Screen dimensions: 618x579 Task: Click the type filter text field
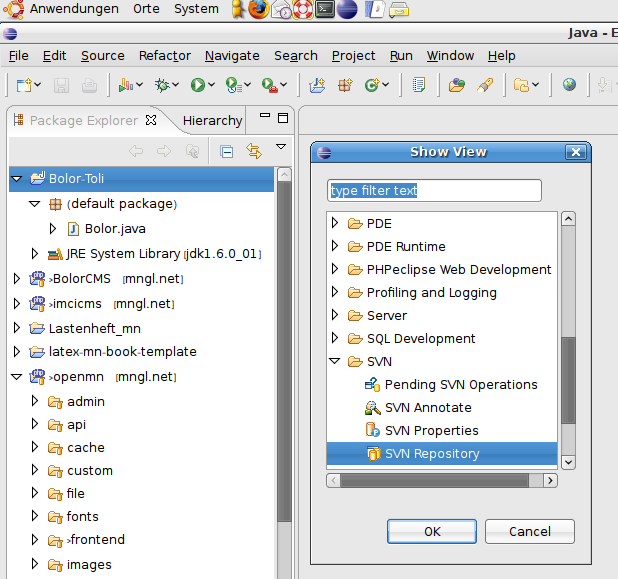point(434,191)
